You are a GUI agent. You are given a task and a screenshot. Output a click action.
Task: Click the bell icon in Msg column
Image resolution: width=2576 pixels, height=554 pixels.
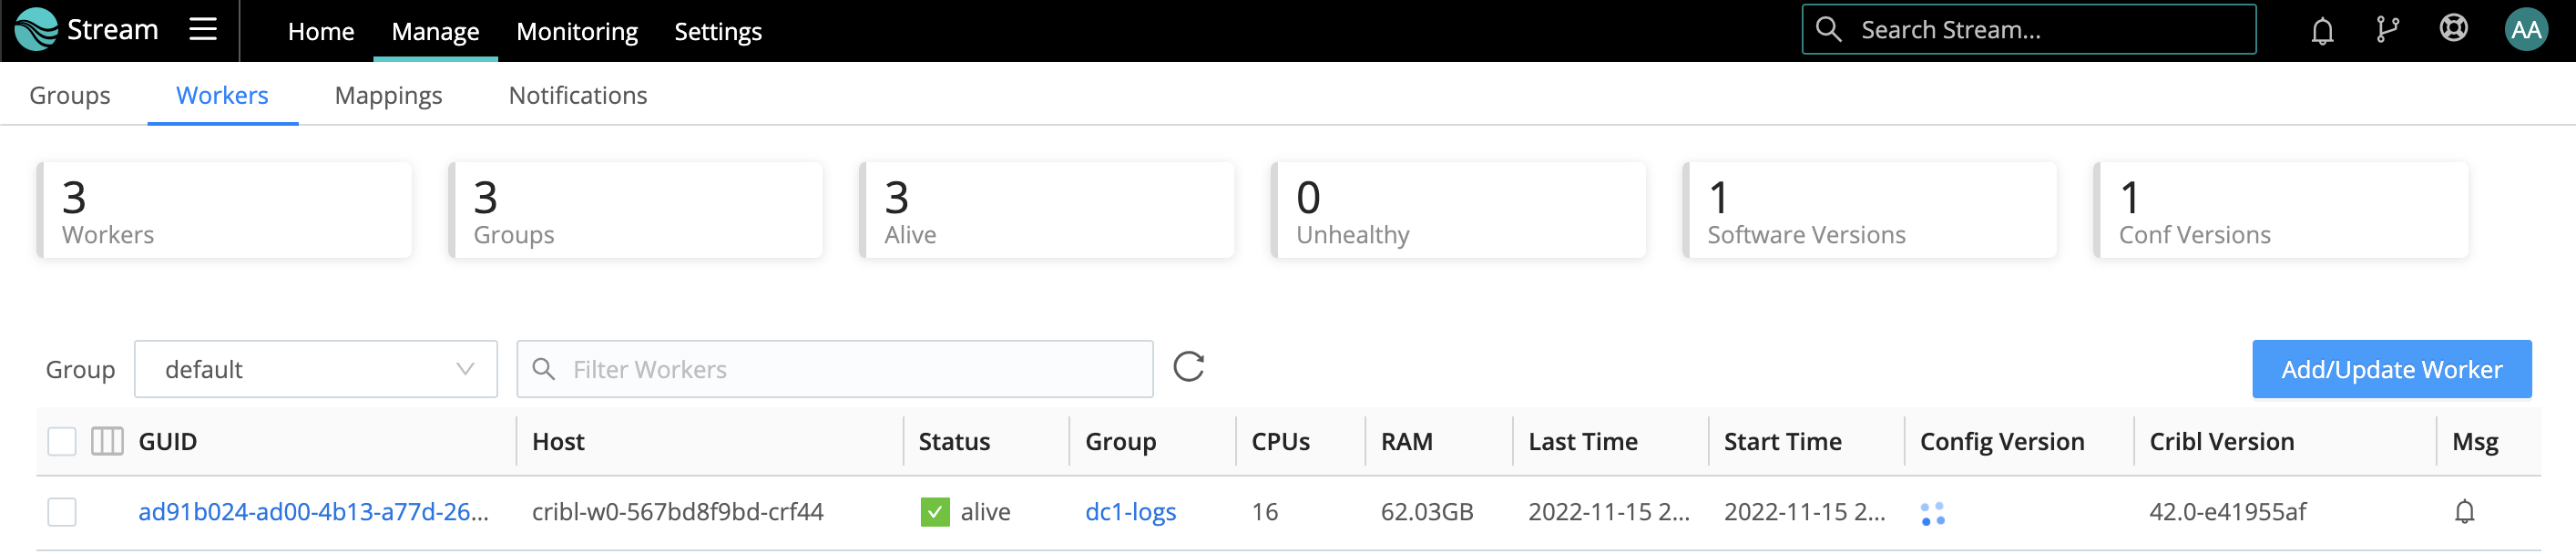coord(2464,512)
